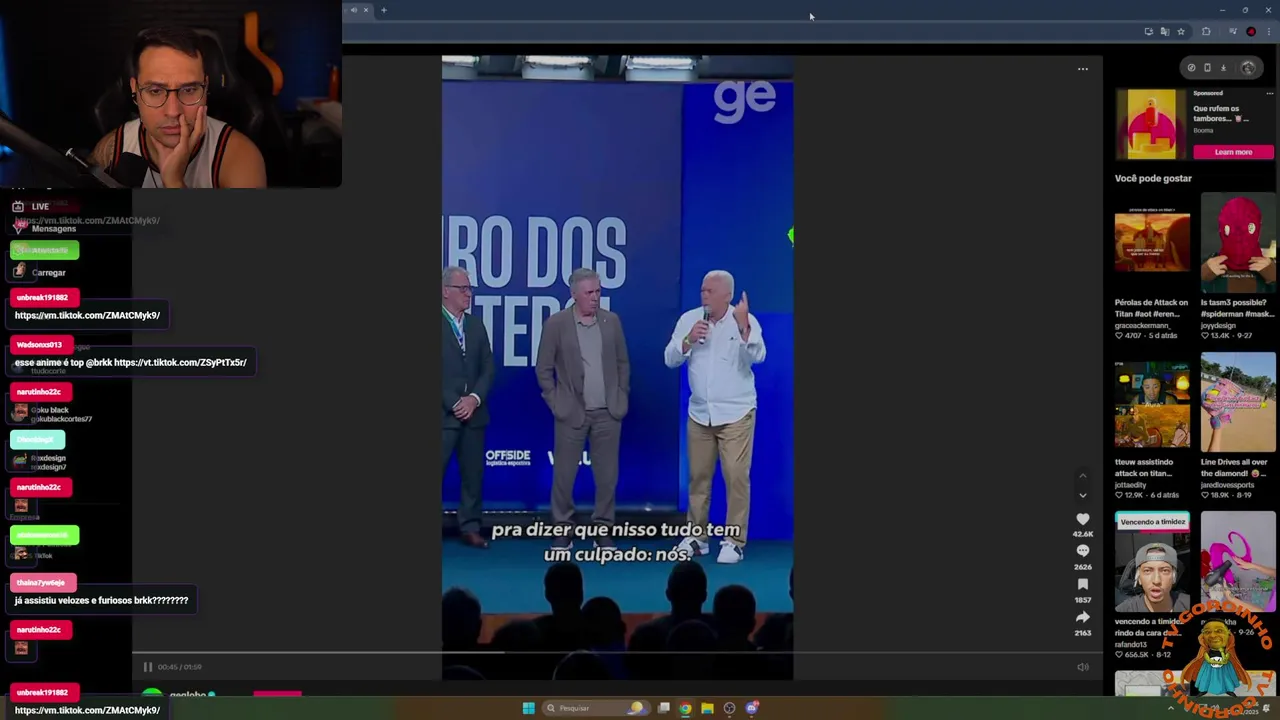Bookmark page with Chrome star icon
Screen dimensions: 1280x720
[1181, 32]
